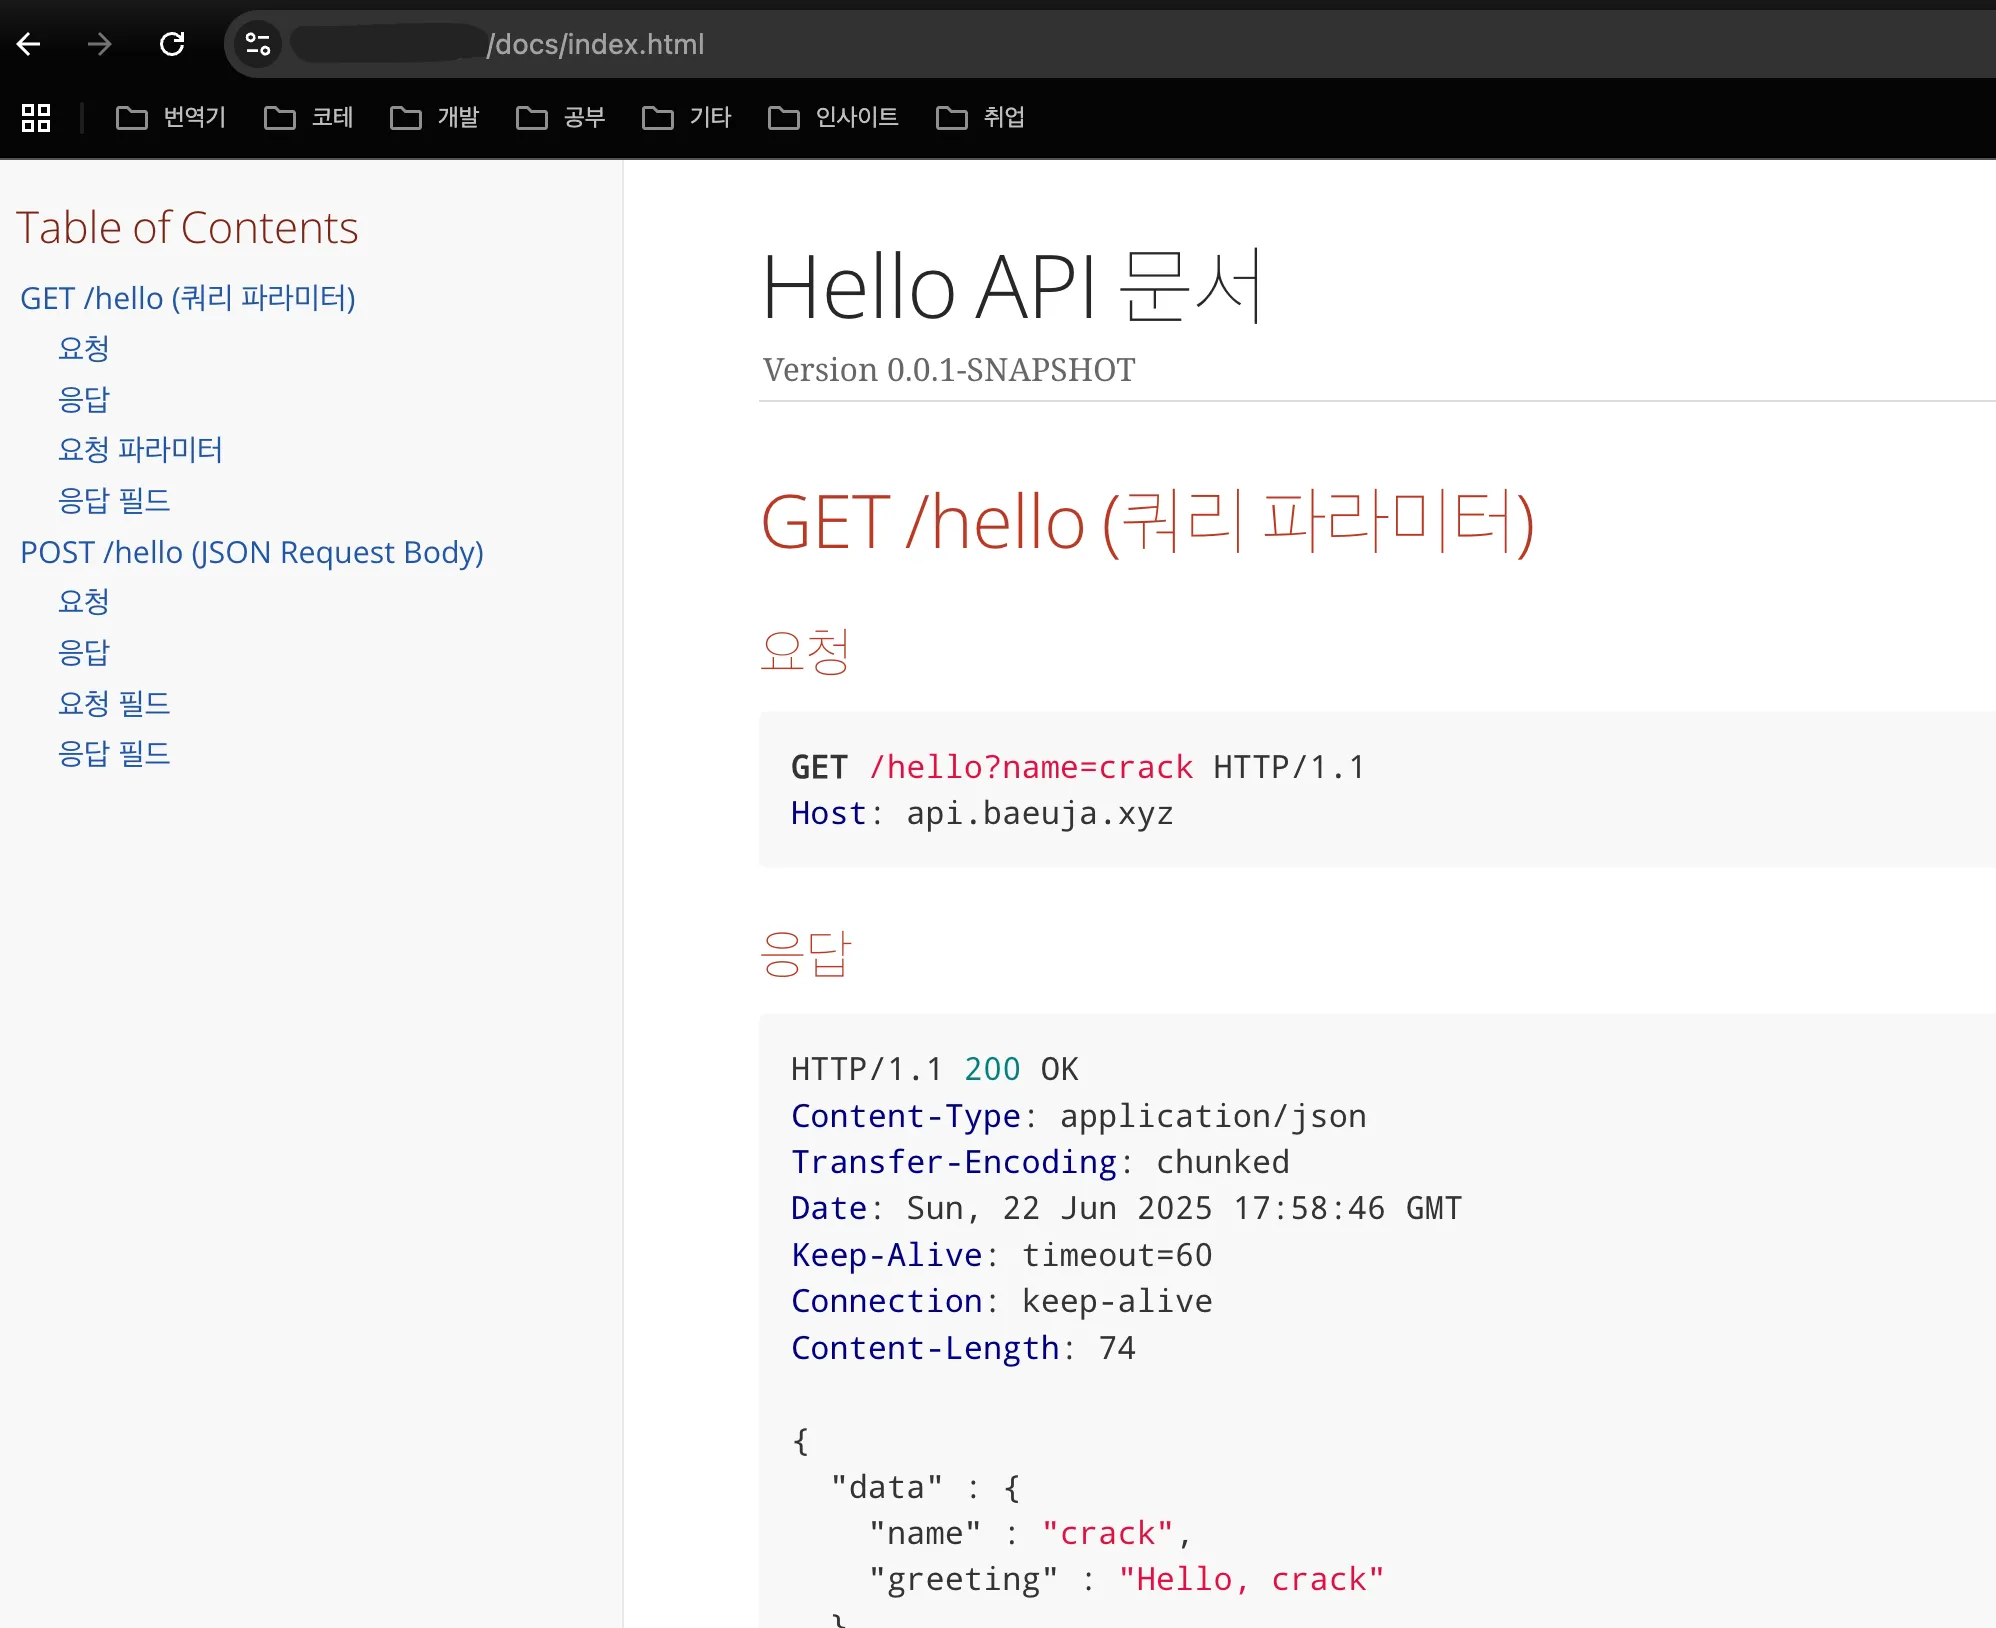This screenshot has width=1996, height=1628.
Task: Open the 코테 bookmark folder
Action: pos(309,118)
